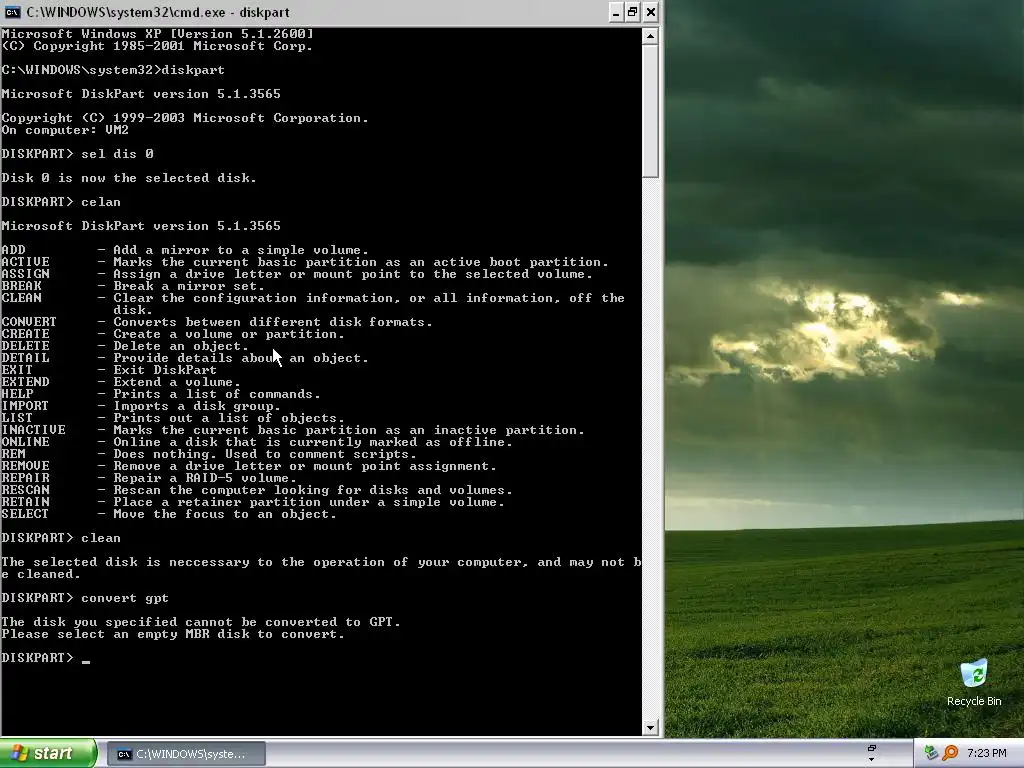Viewport: 1024px width, 768px height.
Task: Click the ADD command help row
Action: point(185,250)
